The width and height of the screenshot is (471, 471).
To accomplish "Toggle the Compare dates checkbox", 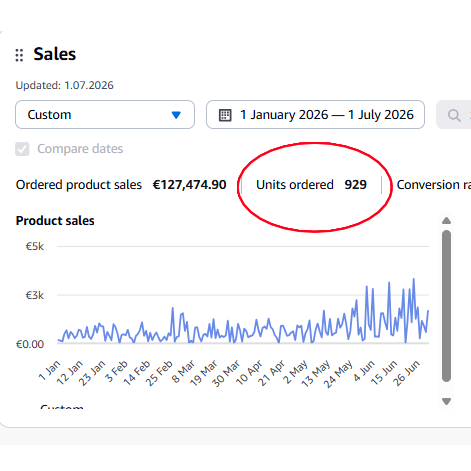I will [22, 149].
